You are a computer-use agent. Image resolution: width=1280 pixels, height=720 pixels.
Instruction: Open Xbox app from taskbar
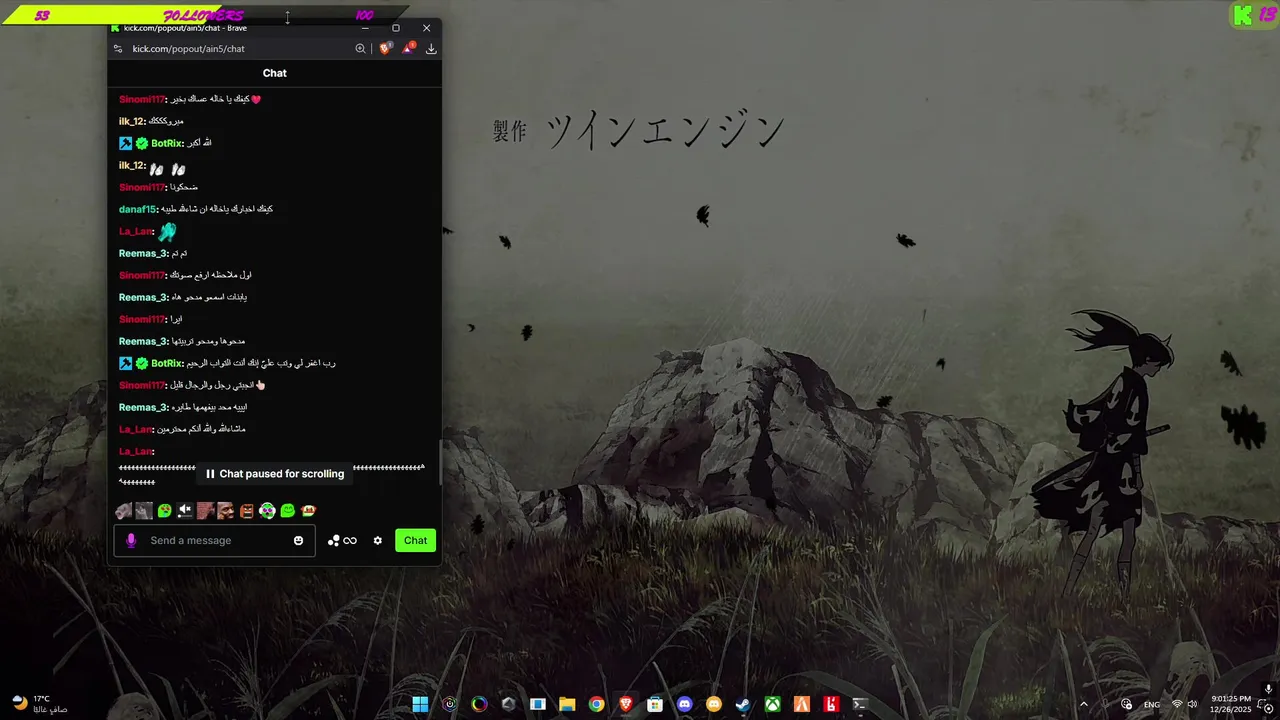772,704
